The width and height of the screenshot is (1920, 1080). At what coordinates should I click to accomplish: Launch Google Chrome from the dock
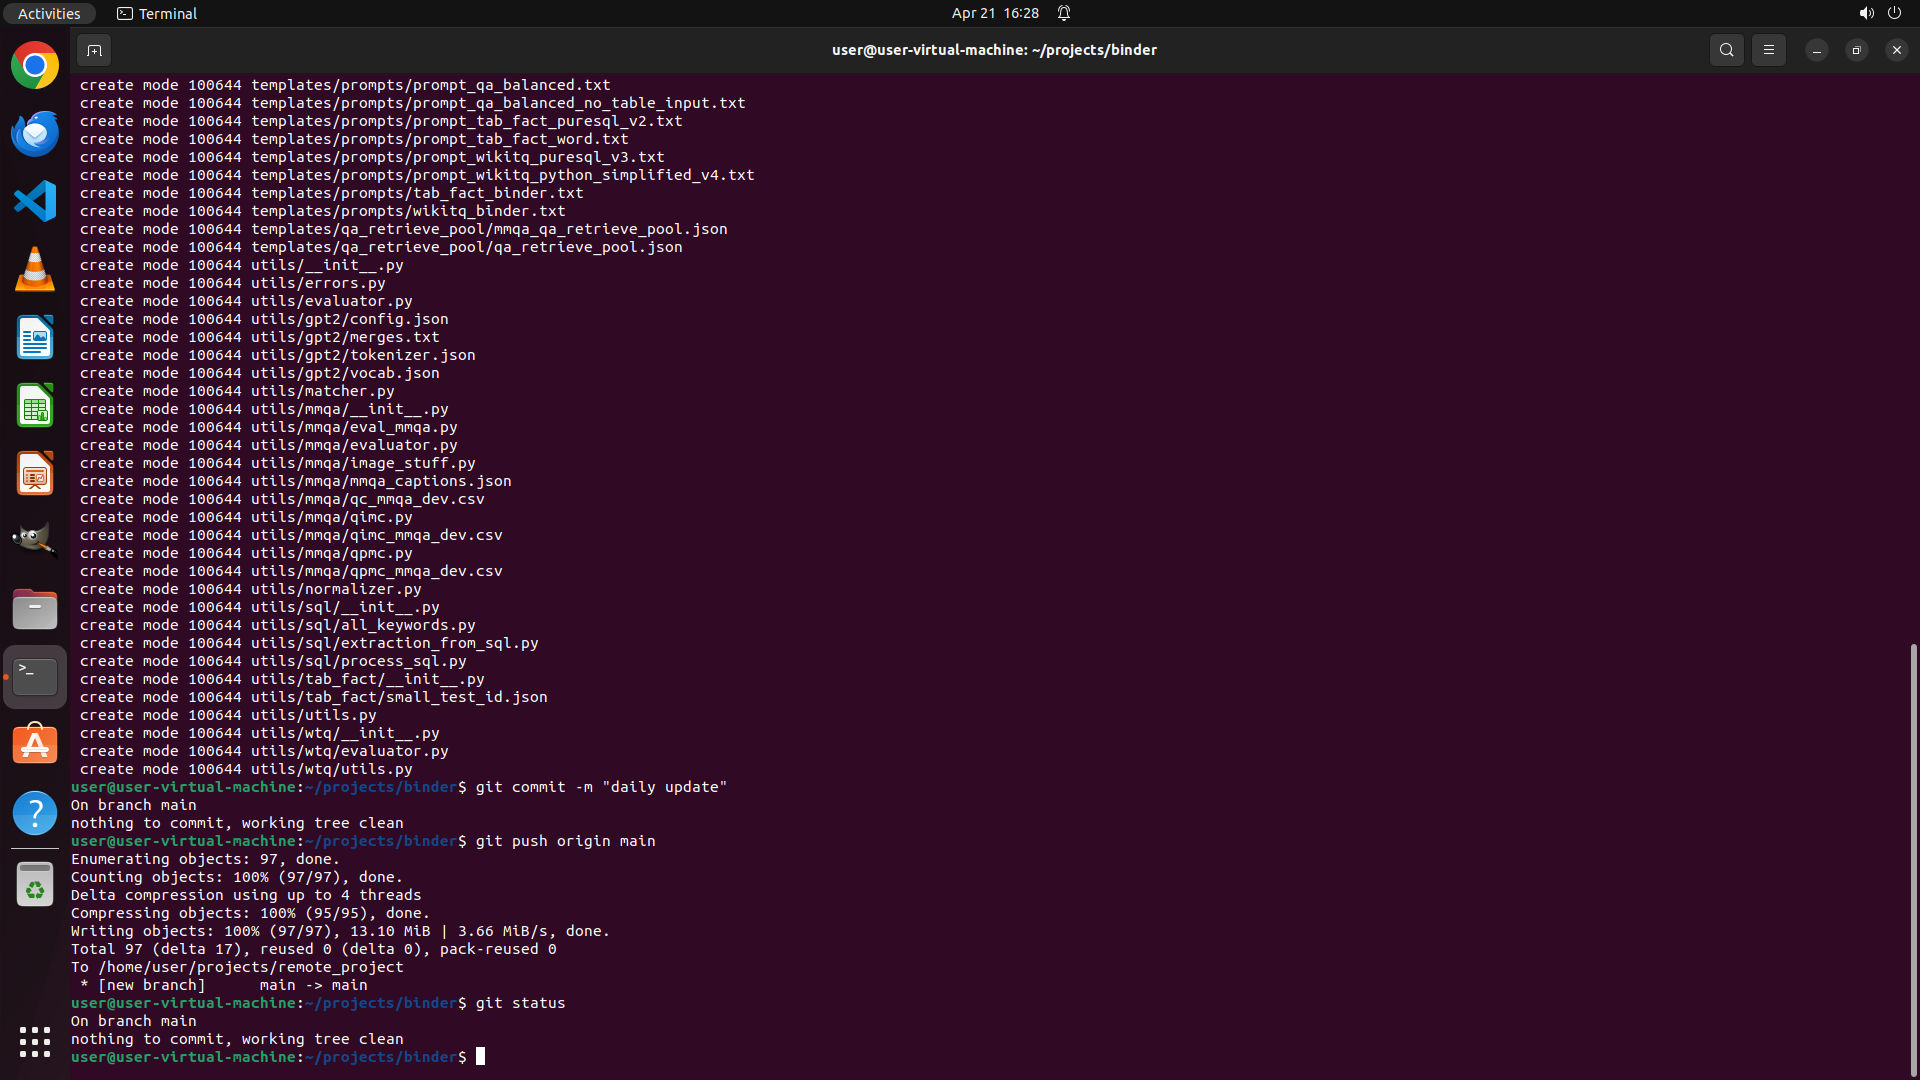tap(35, 66)
